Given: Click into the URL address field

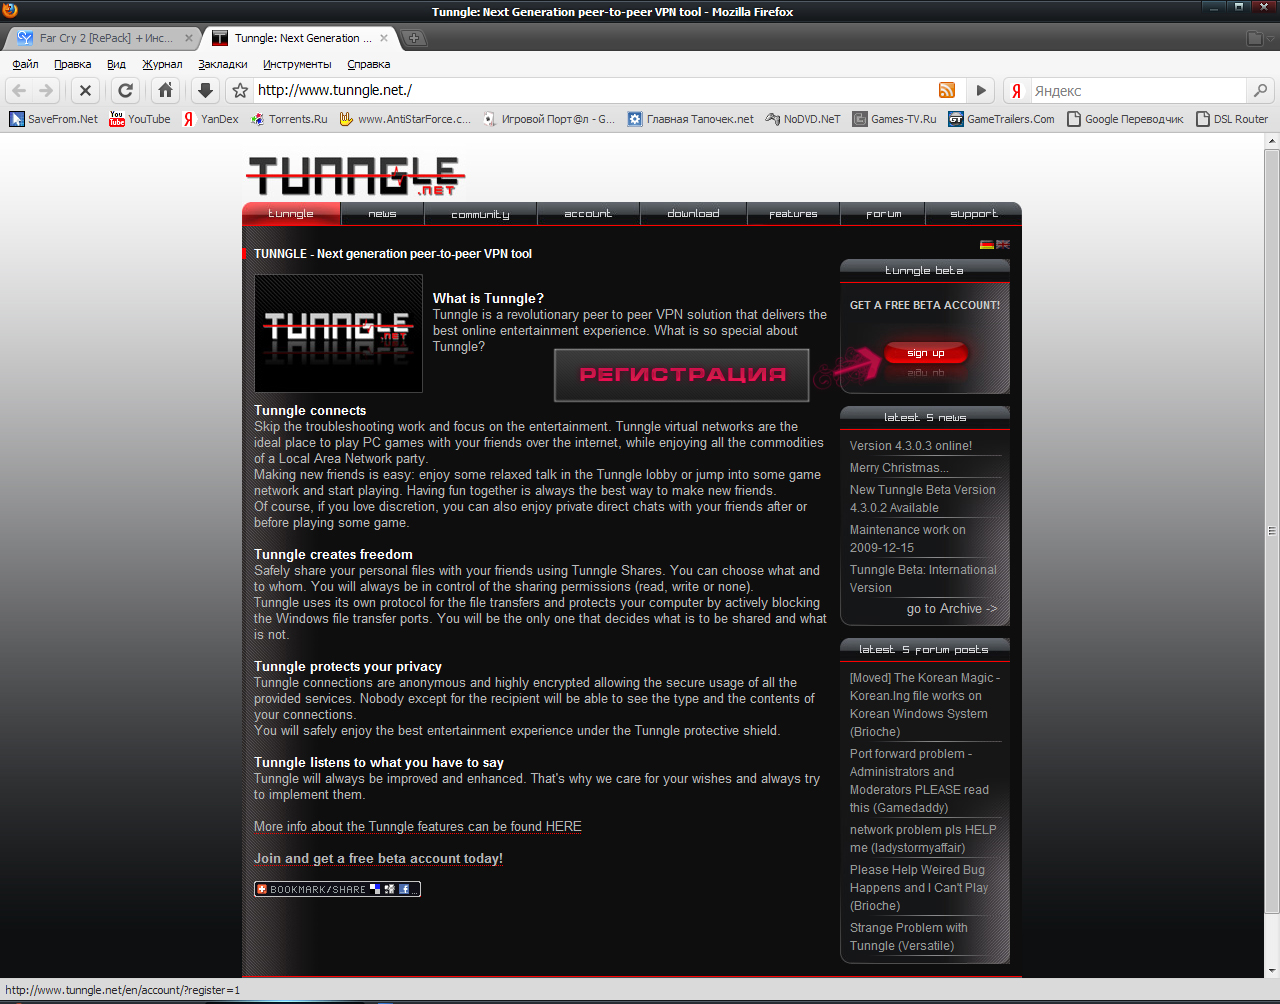Looking at the screenshot, I should [x=590, y=90].
